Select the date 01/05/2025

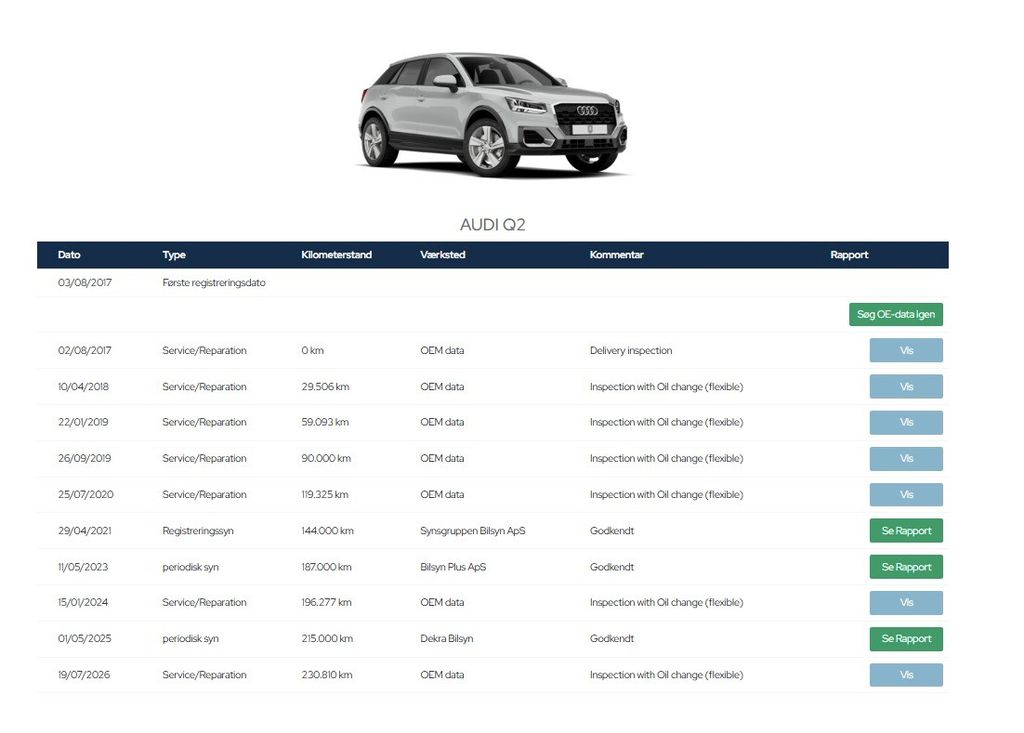pyautogui.click(x=84, y=639)
